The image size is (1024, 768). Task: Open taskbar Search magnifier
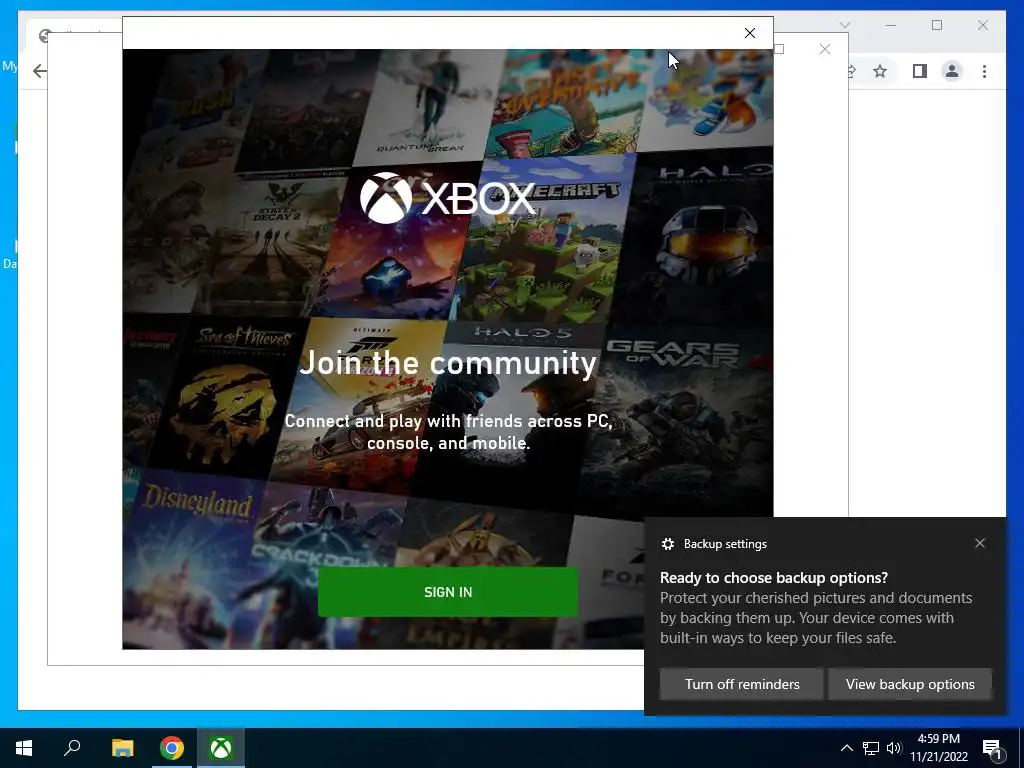click(72, 748)
